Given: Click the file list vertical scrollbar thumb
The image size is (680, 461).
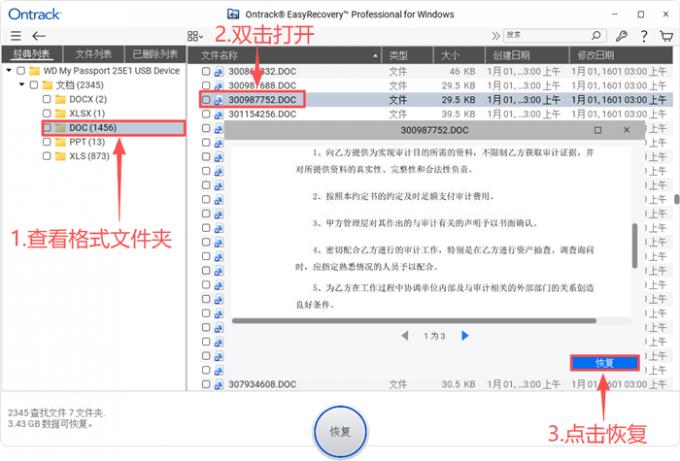Looking at the screenshot, I should (x=676, y=199).
